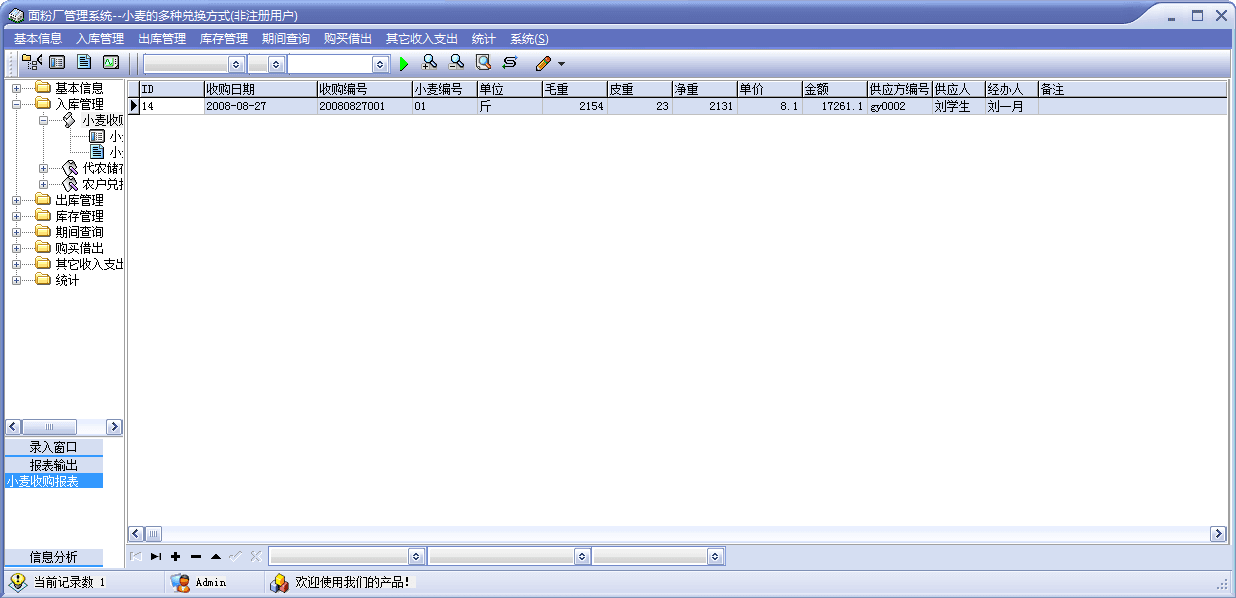1236x598 pixels.
Task: Click the add-search-condition binoculars icon
Action: point(430,63)
